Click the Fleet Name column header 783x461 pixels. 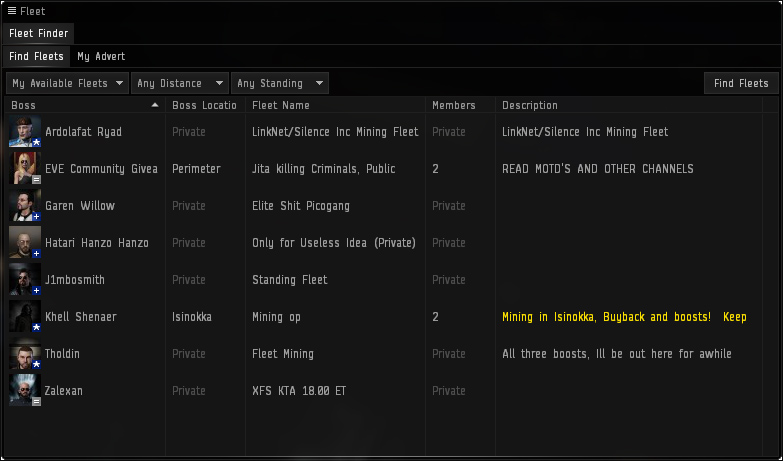(335, 105)
